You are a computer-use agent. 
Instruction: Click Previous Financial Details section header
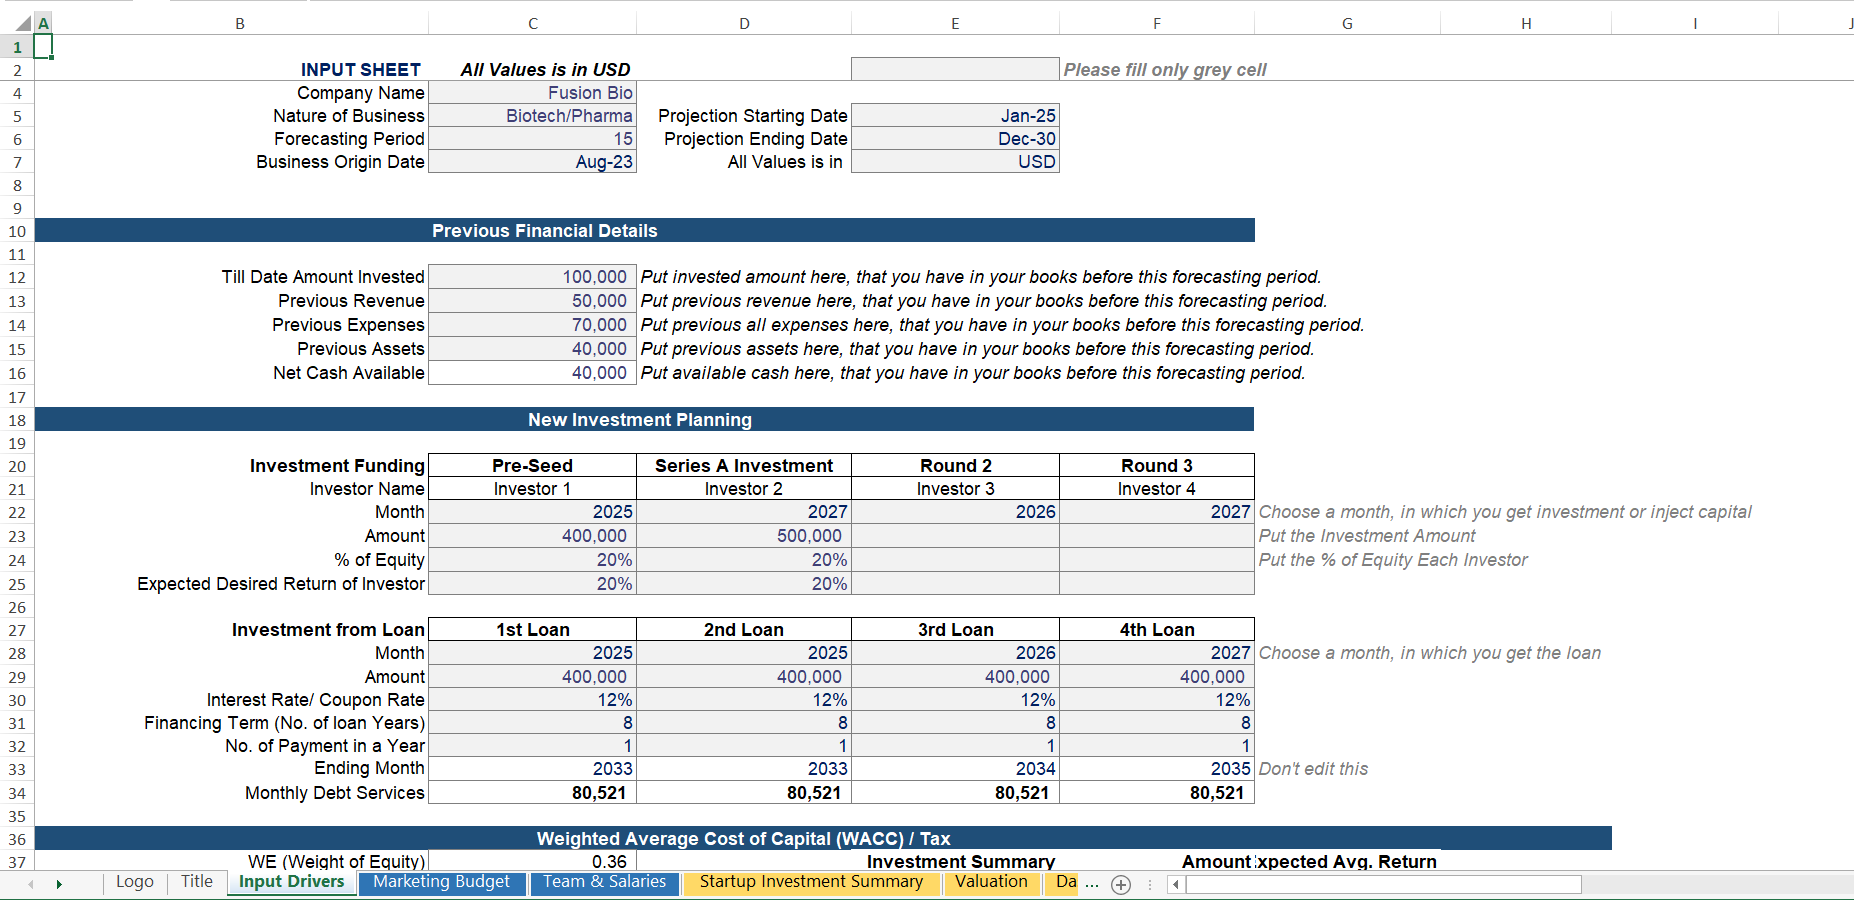[x=644, y=231]
